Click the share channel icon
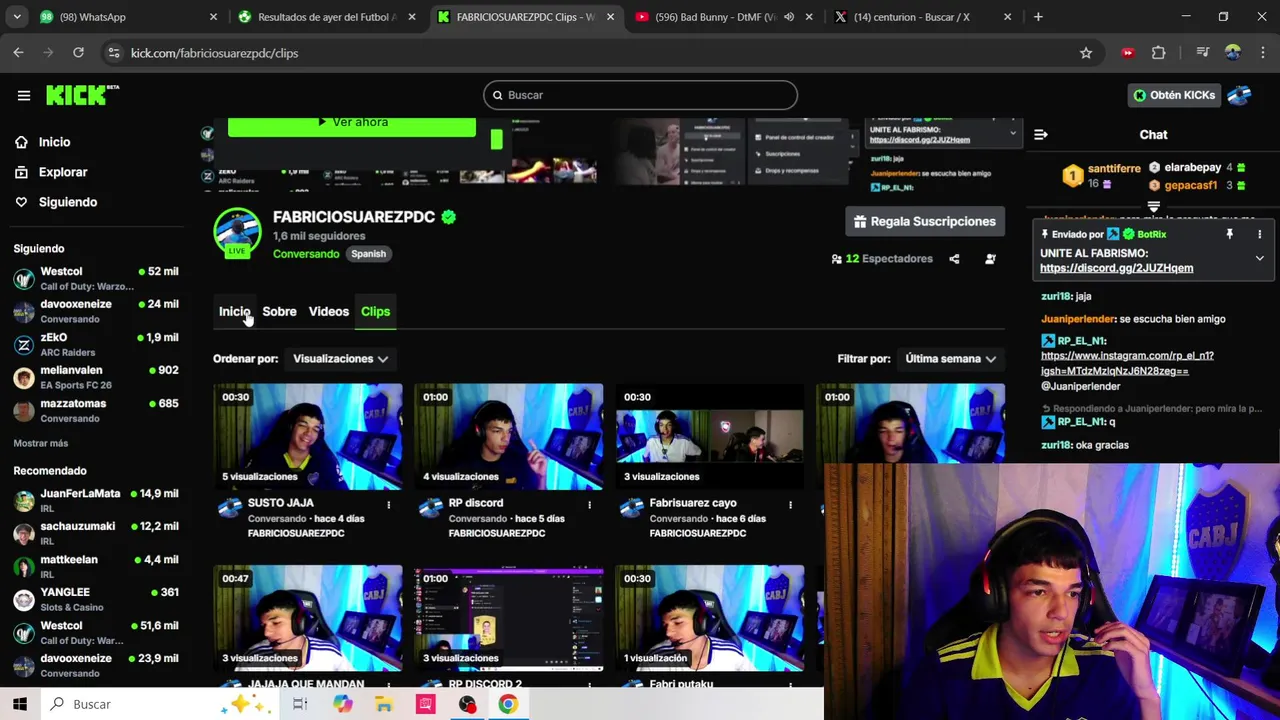 [x=954, y=259]
